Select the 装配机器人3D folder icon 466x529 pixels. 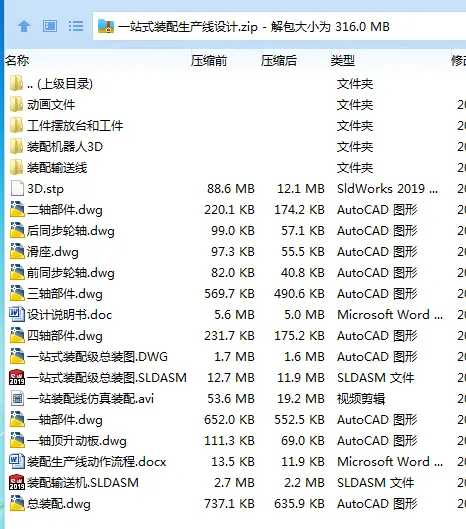coord(17,146)
